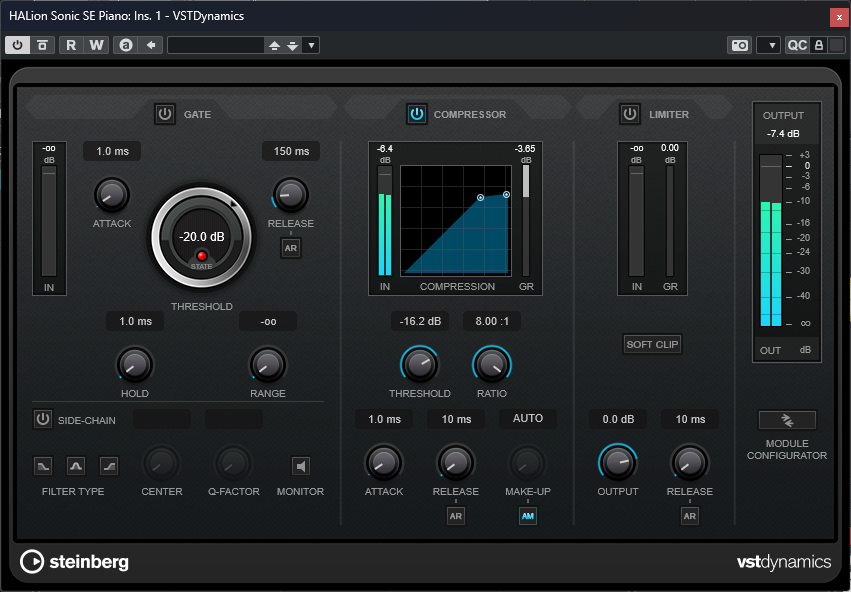Screen dimensions: 851x592
Task: Click the Gate Hold knob
Action: click(x=135, y=365)
